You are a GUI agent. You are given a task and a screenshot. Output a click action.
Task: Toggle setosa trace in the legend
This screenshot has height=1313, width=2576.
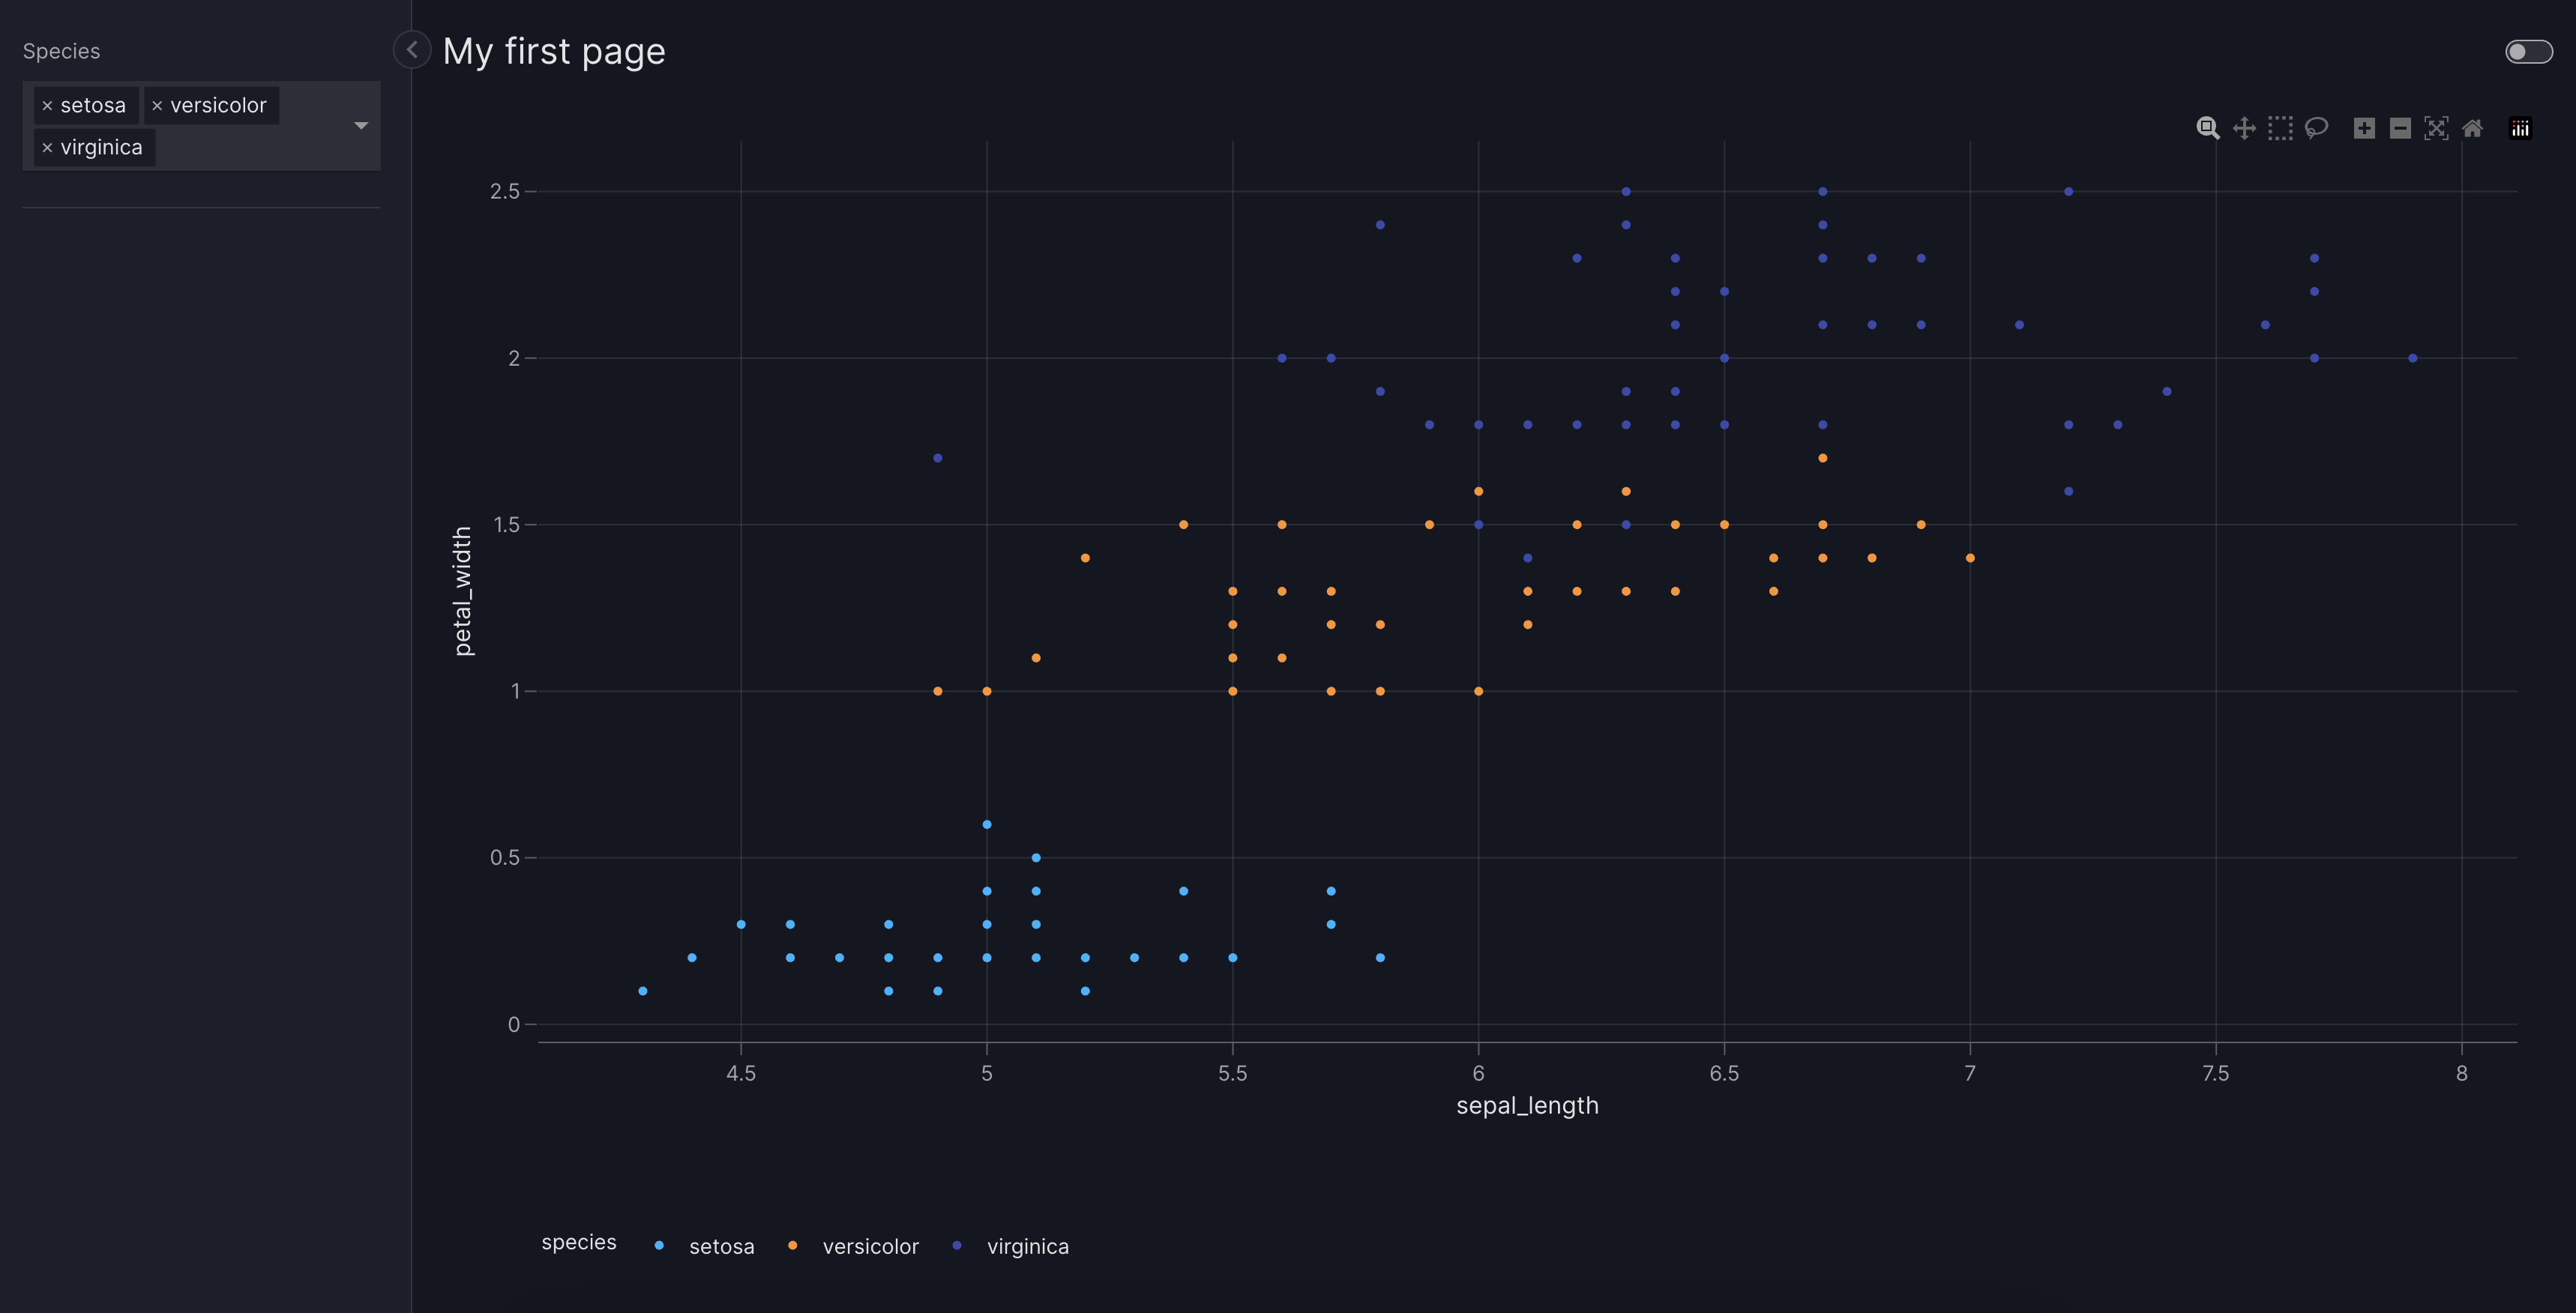(720, 1246)
